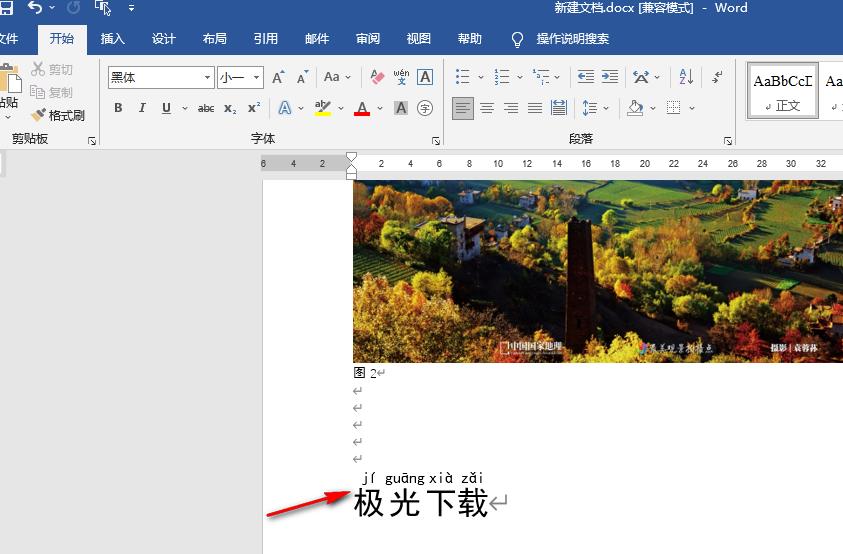
Task: Open paragraph settings dialog launcher
Action: 728,141
